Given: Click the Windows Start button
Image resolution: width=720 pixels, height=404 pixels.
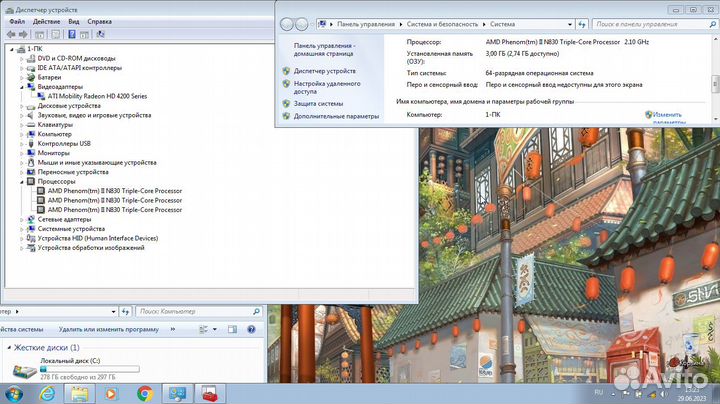Looking at the screenshot, I should click(x=12, y=392).
